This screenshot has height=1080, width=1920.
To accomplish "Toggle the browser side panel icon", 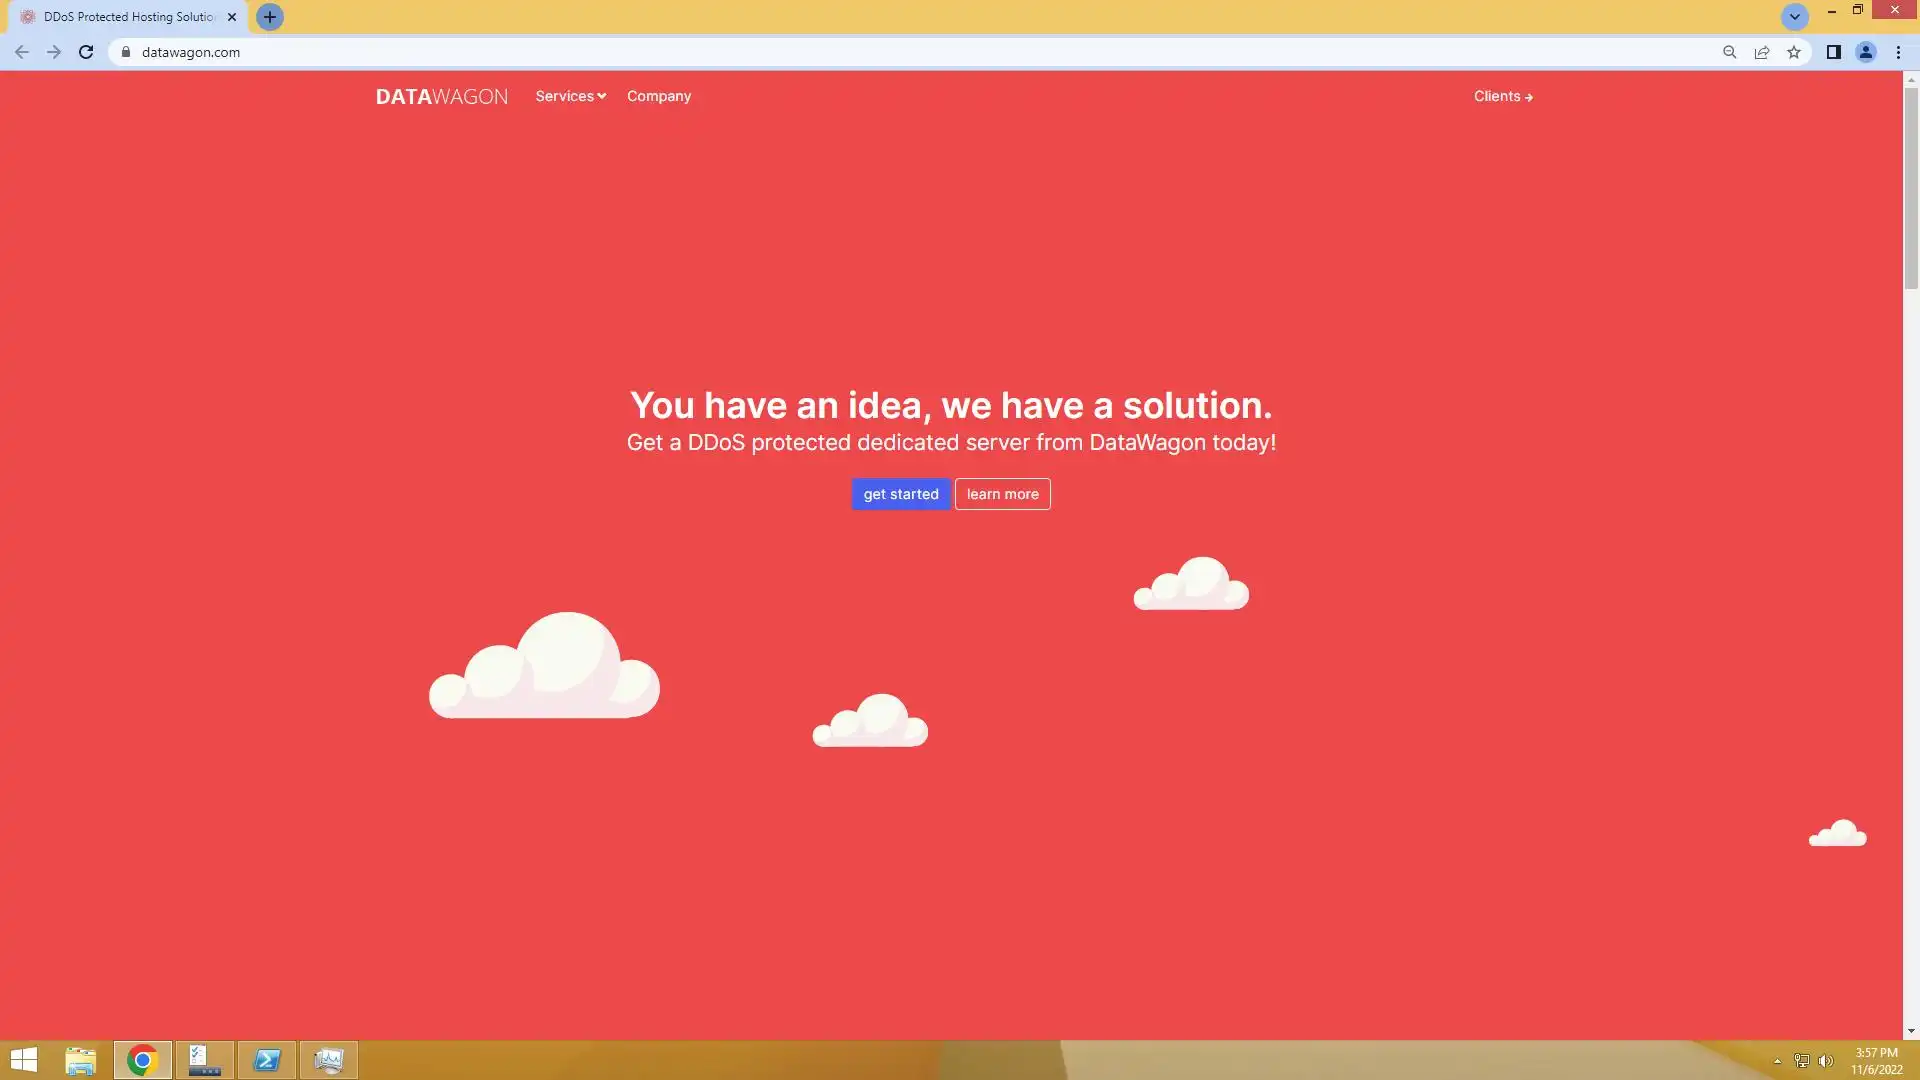I will click(x=1833, y=52).
